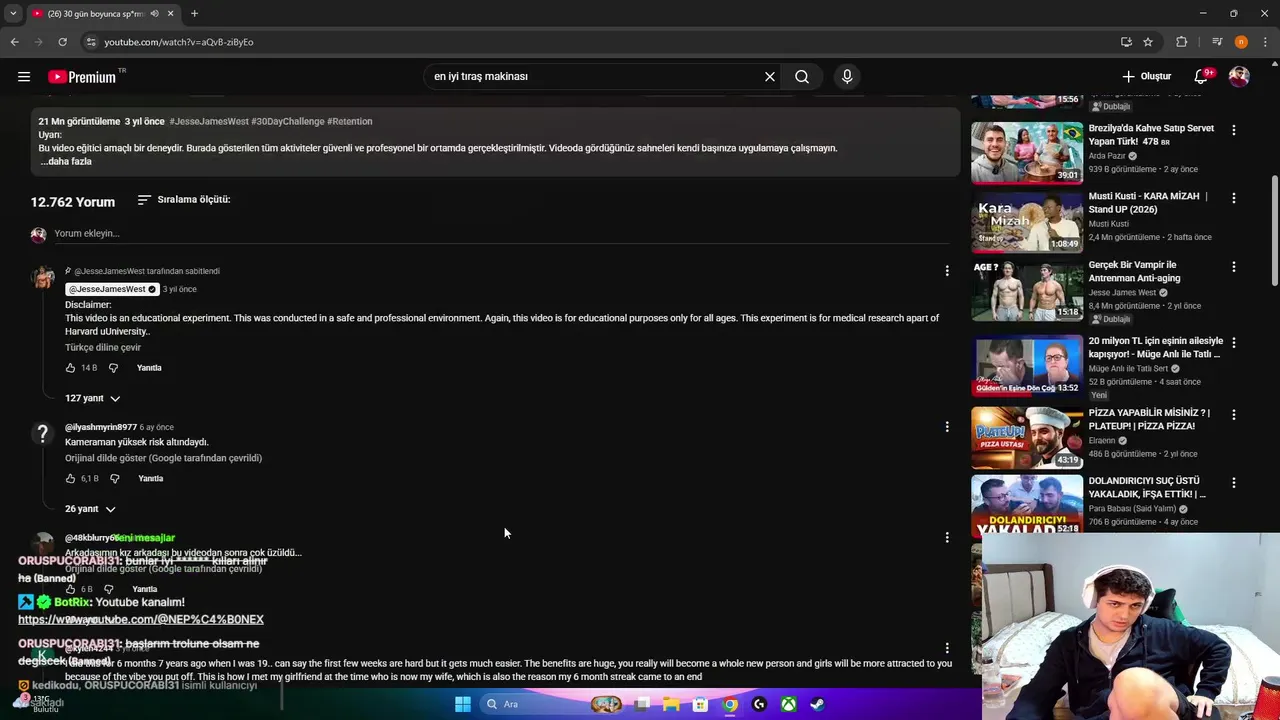Screen dimensions: 1280x720
Task: Open Windows Start menu
Action: (462, 704)
